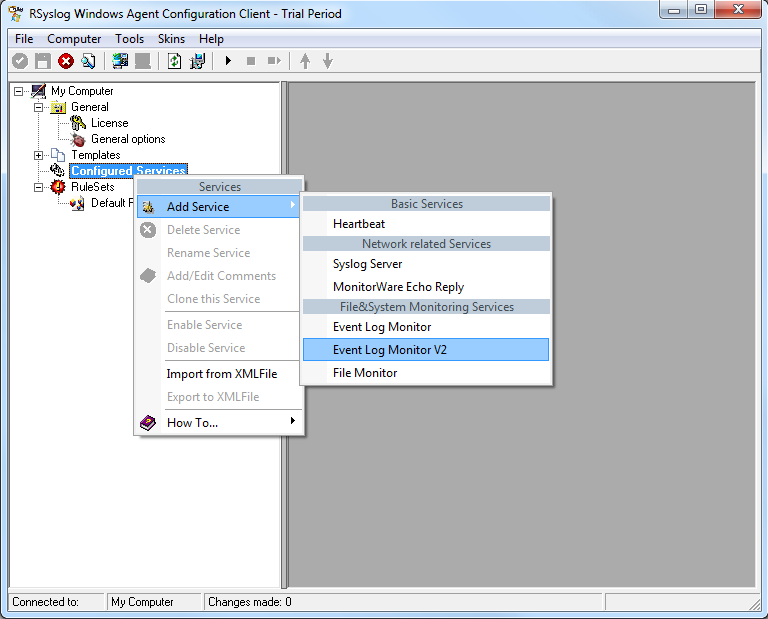The width and height of the screenshot is (768, 619).
Task: Expand the Templates tree node
Action: point(38,155)
